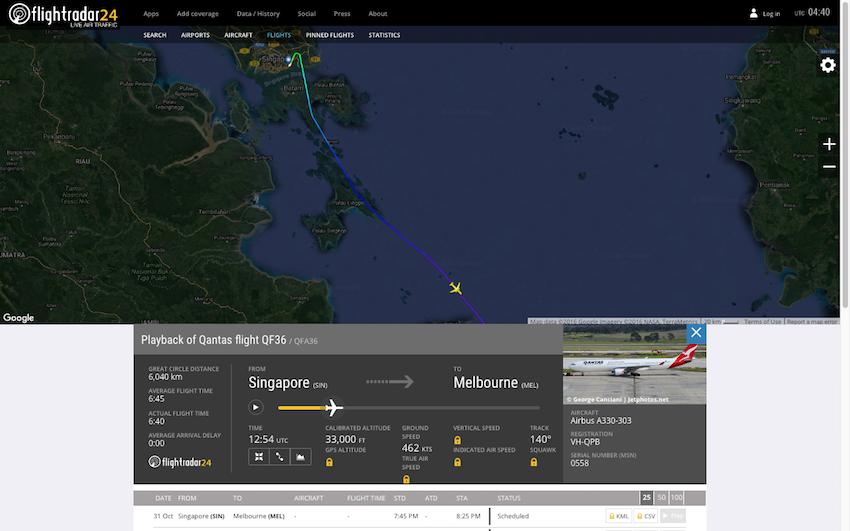Switch to the Aircraft tab
Screen dimensions: 850x531
tap(238, 35)
